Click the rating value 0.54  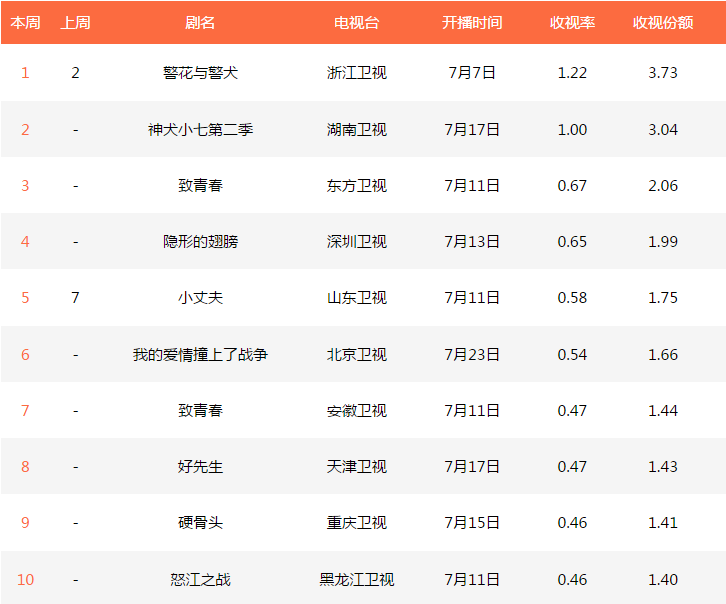pos(572,355)
